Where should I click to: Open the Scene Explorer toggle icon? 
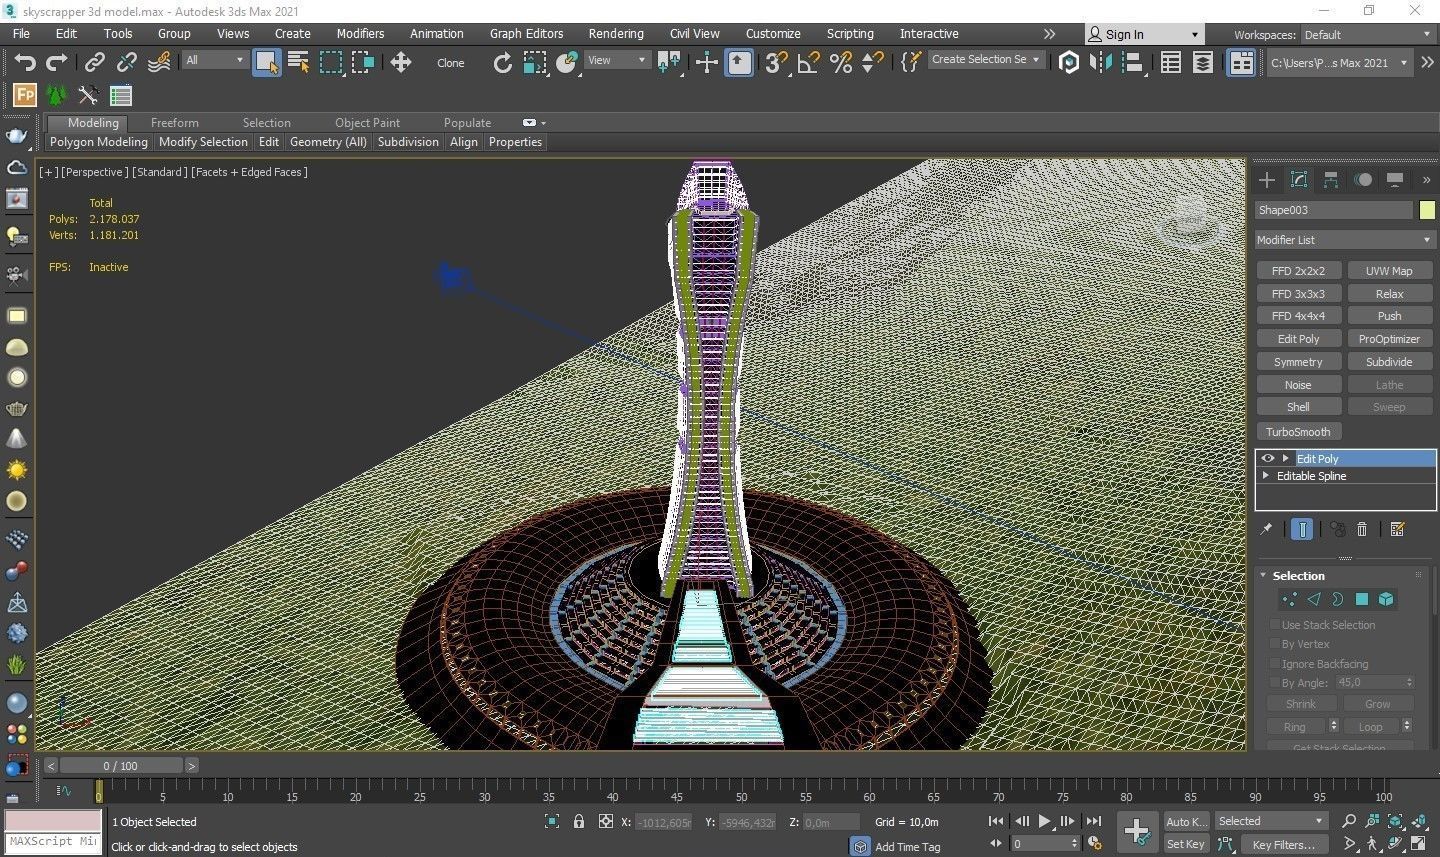point(1170,63)
